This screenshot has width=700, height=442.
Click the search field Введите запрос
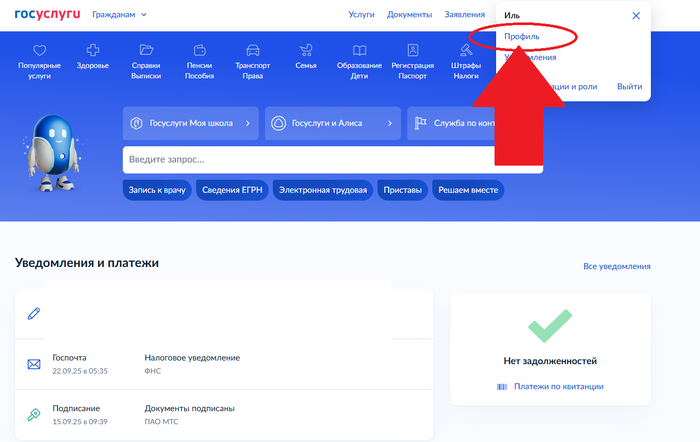(x=310, y=160)
